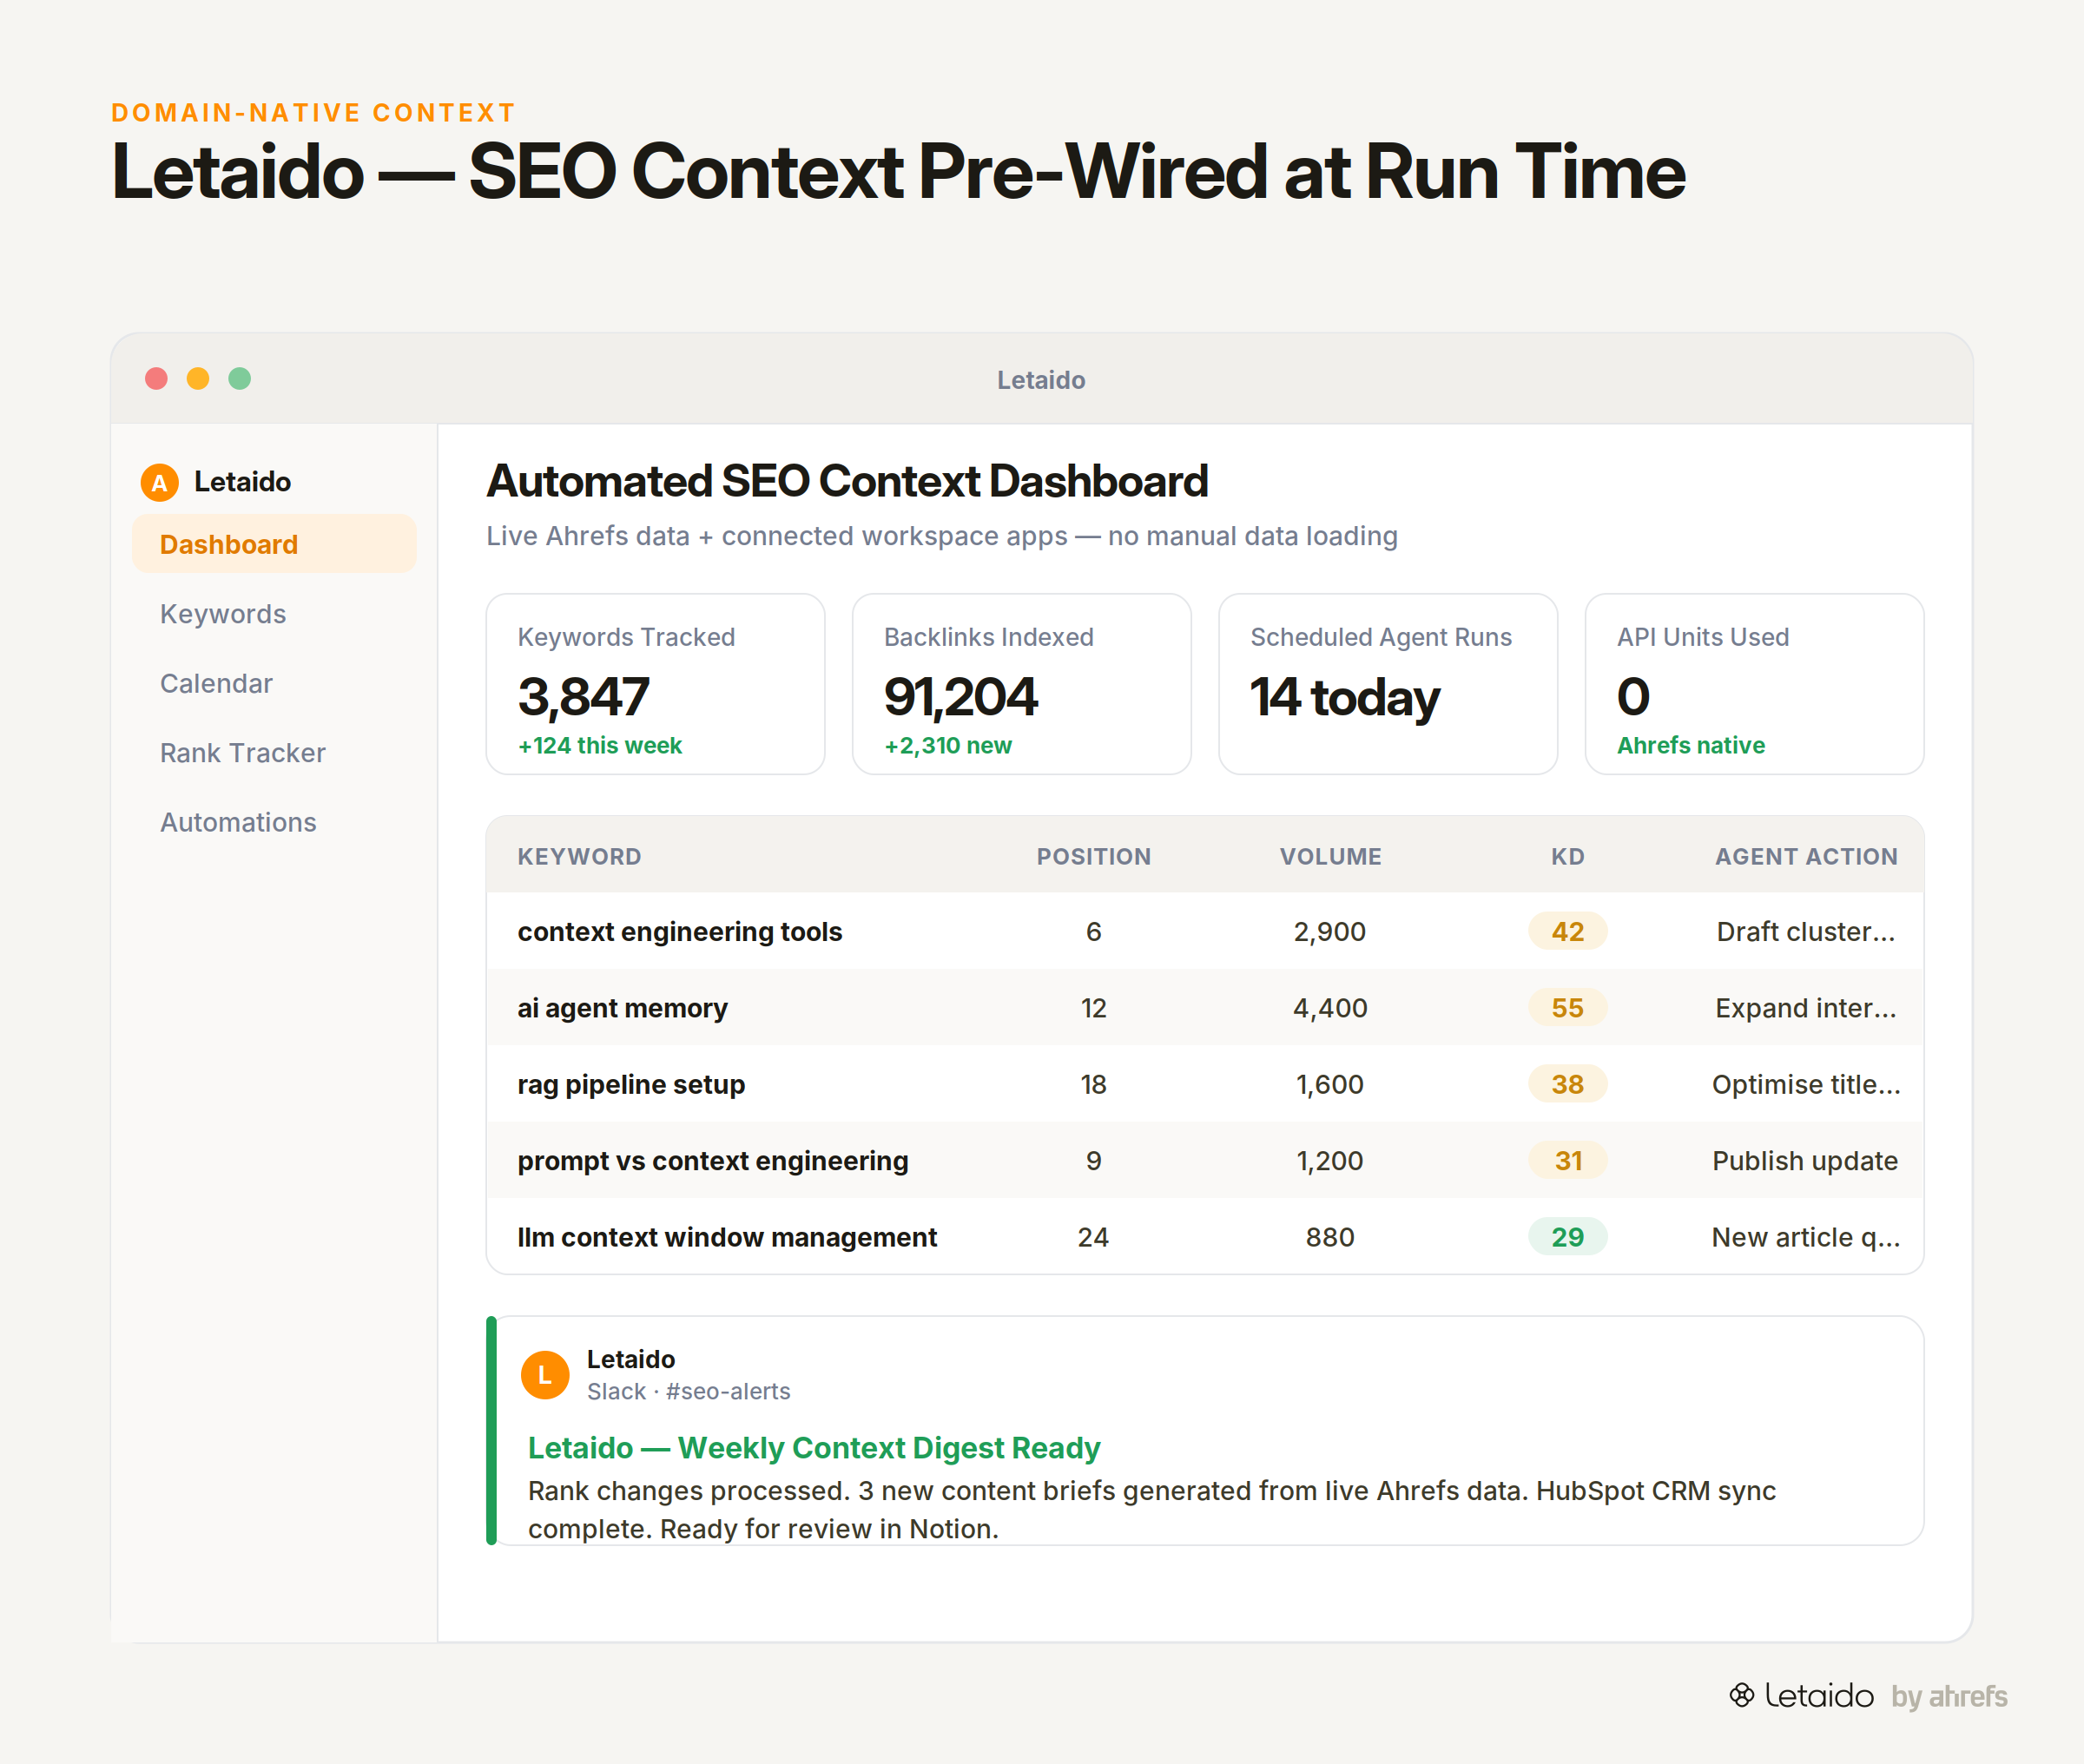
Task: Go to Keywords in the sidebar
Action: [223, 614]
